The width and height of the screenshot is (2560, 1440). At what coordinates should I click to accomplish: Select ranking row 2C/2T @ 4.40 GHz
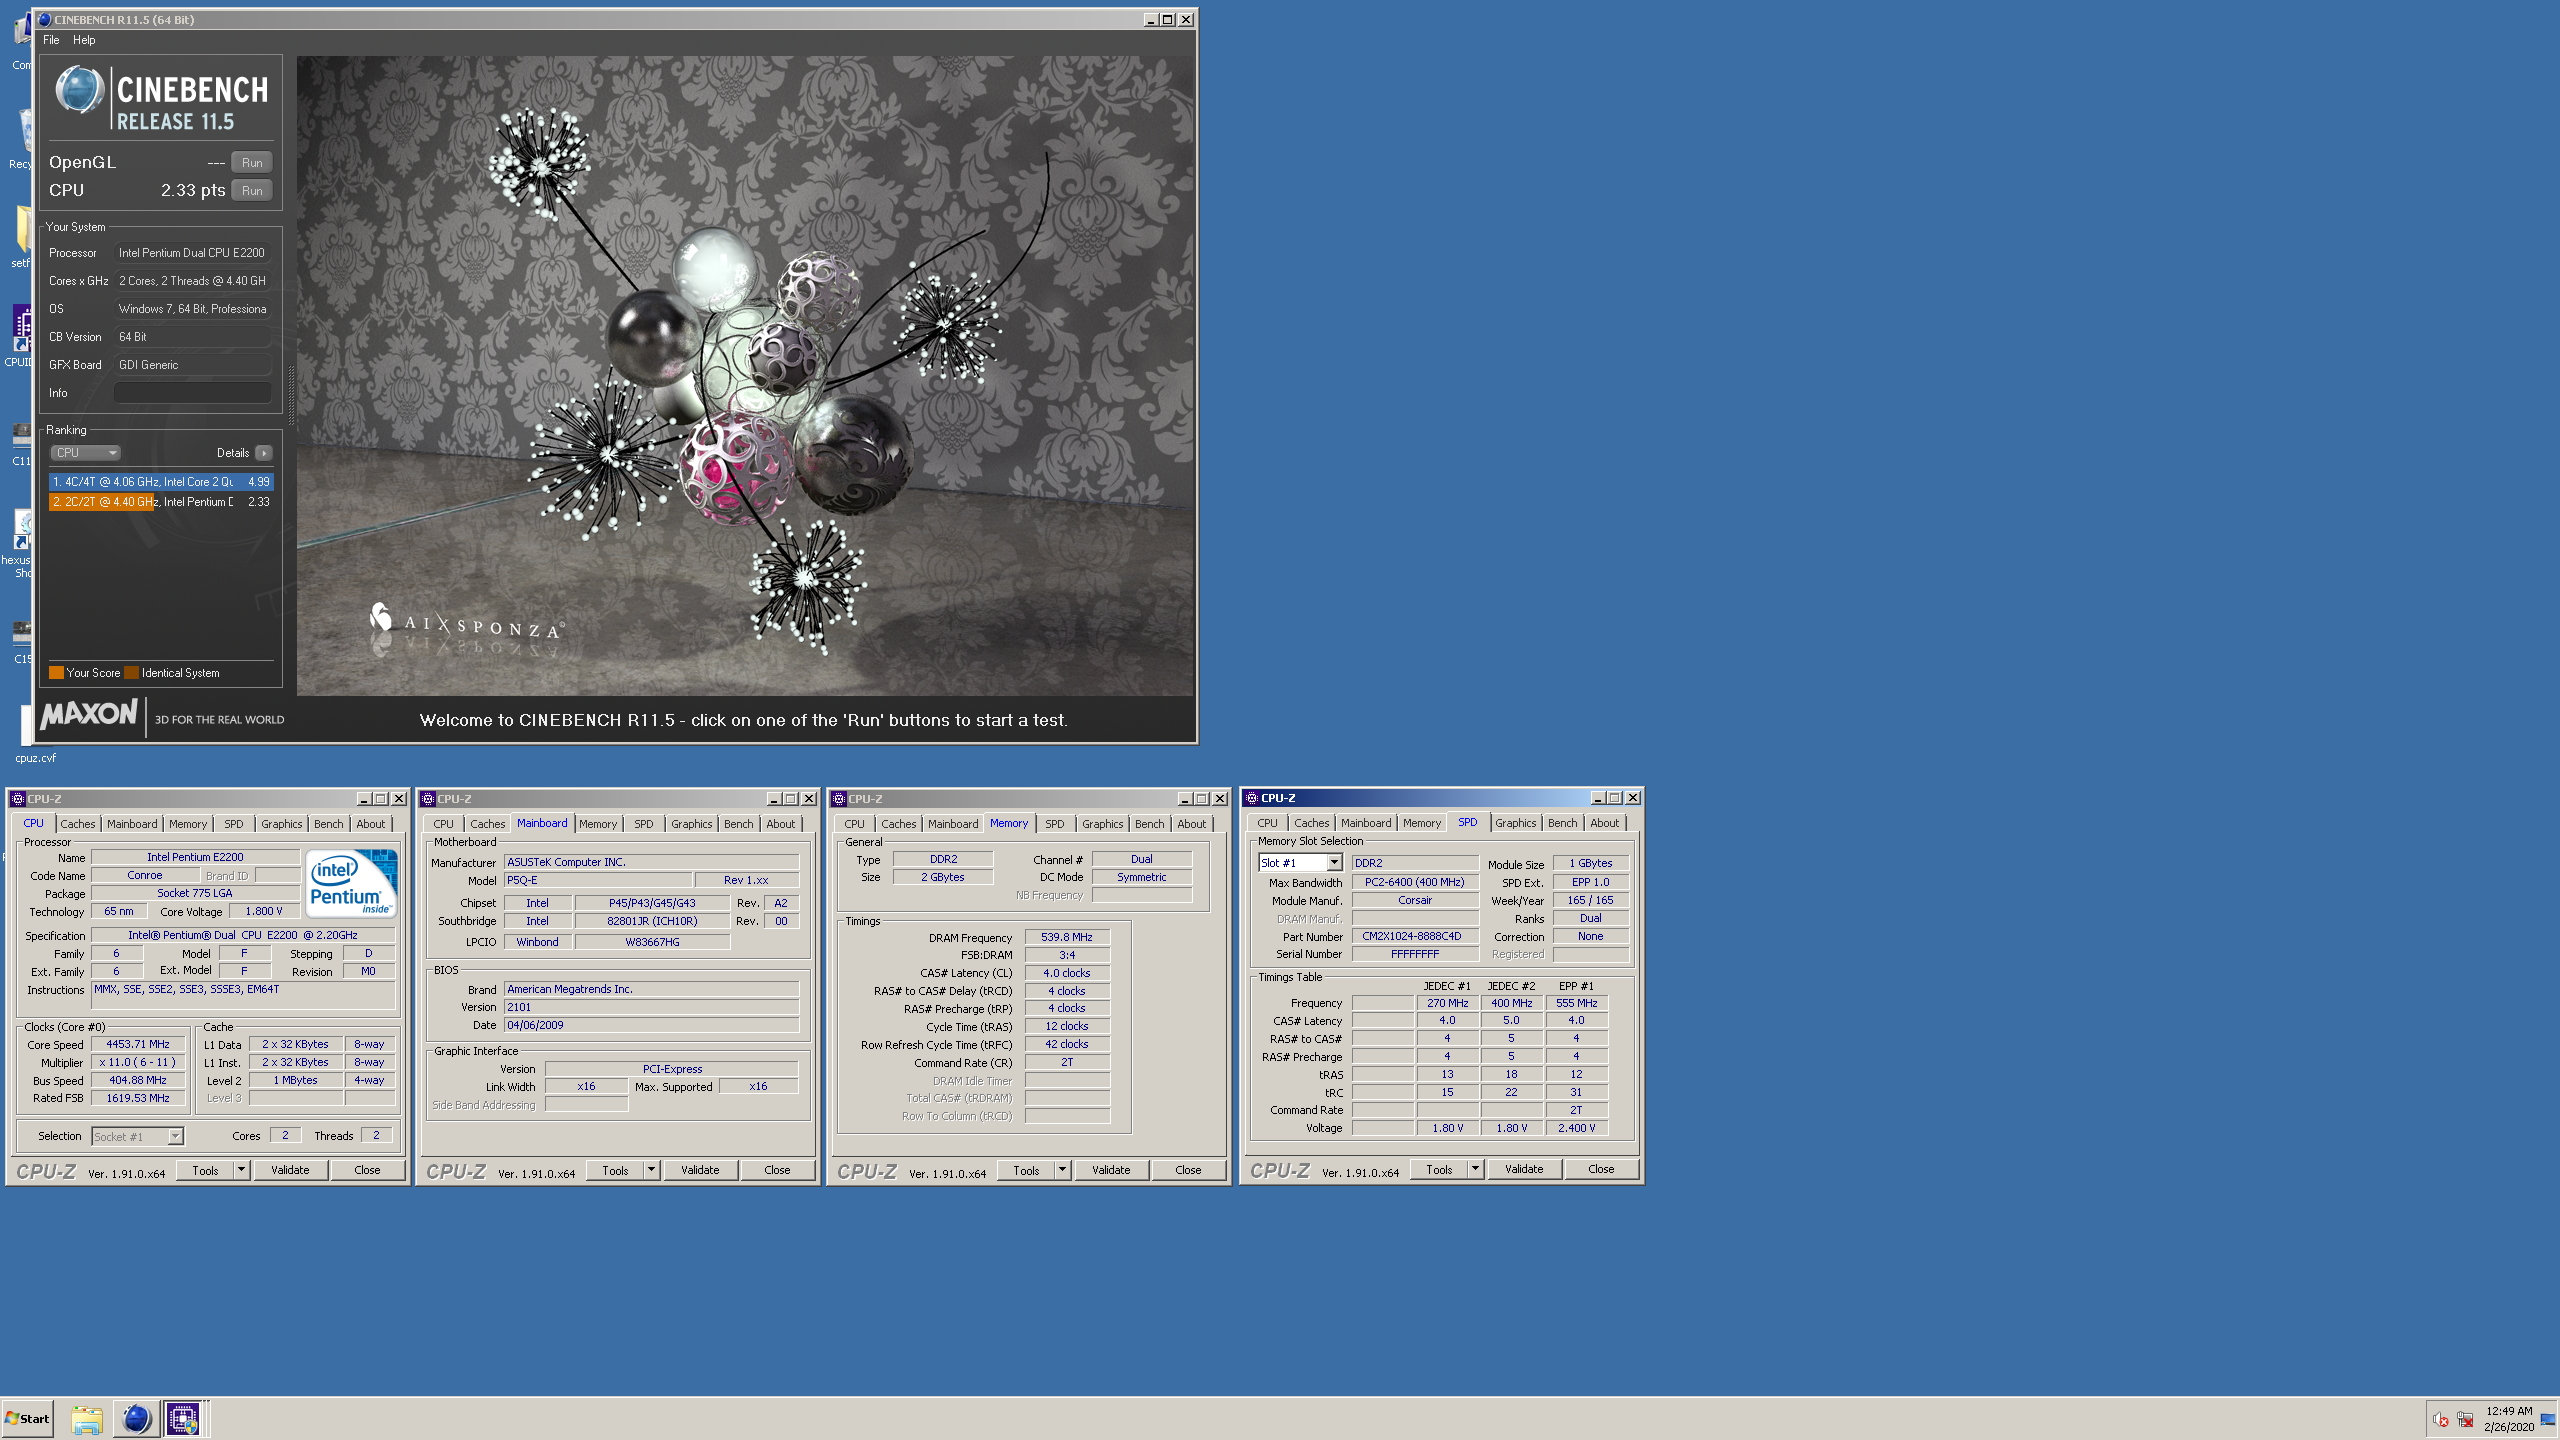(x=160, y=502)
